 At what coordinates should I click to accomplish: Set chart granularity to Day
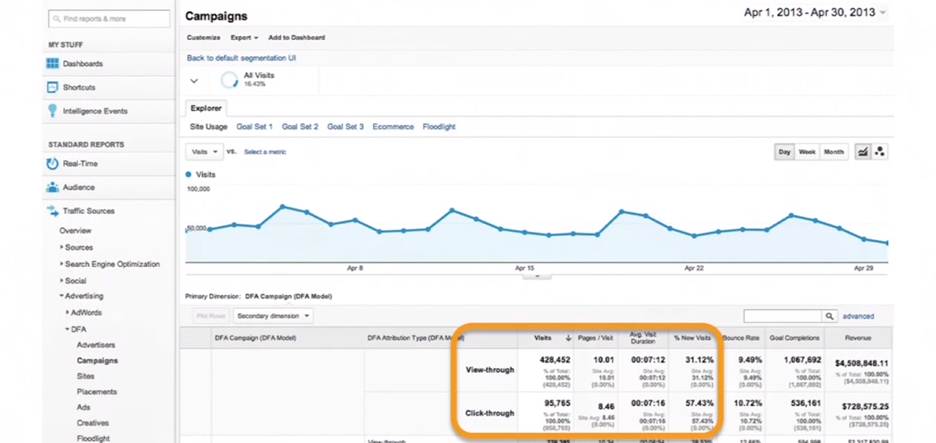pyautogui.click(x=785, y=152)
